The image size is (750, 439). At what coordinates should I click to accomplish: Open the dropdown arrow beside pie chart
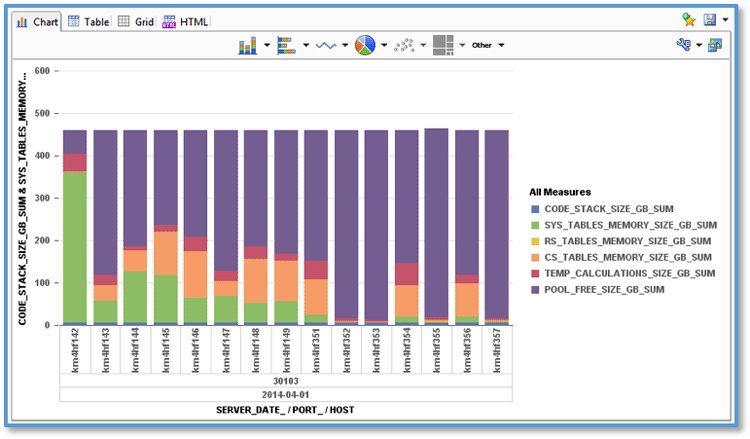click(384, 45)
